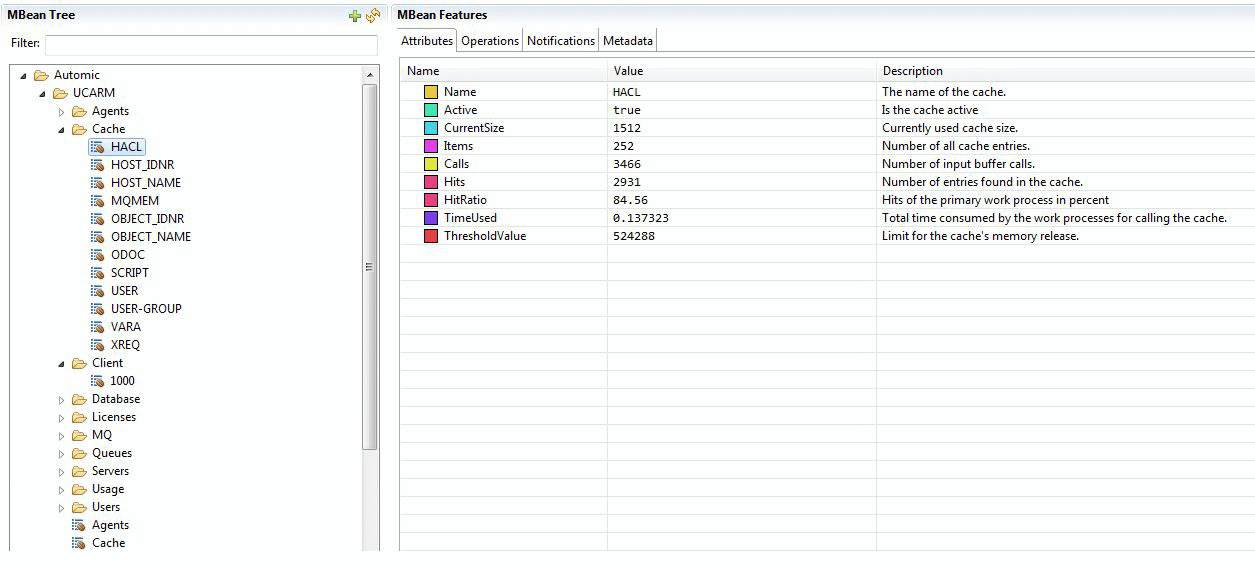Click the MBean tree vertical scrollbar thumb
Screen dimensions: 1255x569
click(371, 267)
